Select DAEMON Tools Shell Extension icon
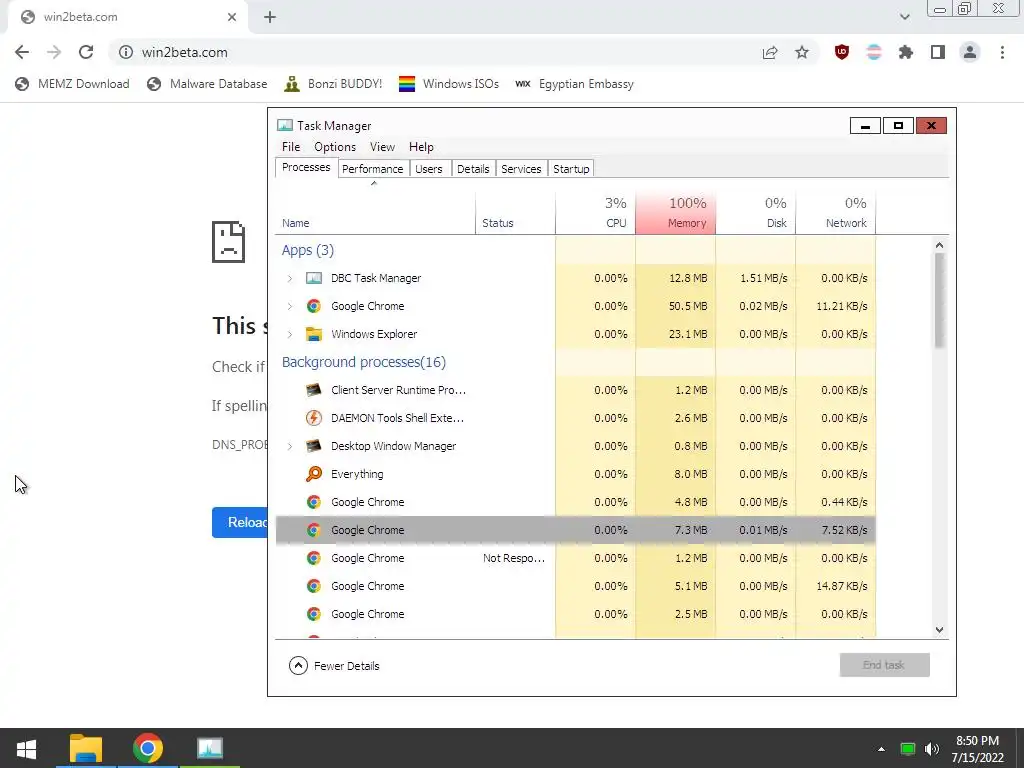The height and width of the screenshot is (768, 1024). click(x=314, y=418)
